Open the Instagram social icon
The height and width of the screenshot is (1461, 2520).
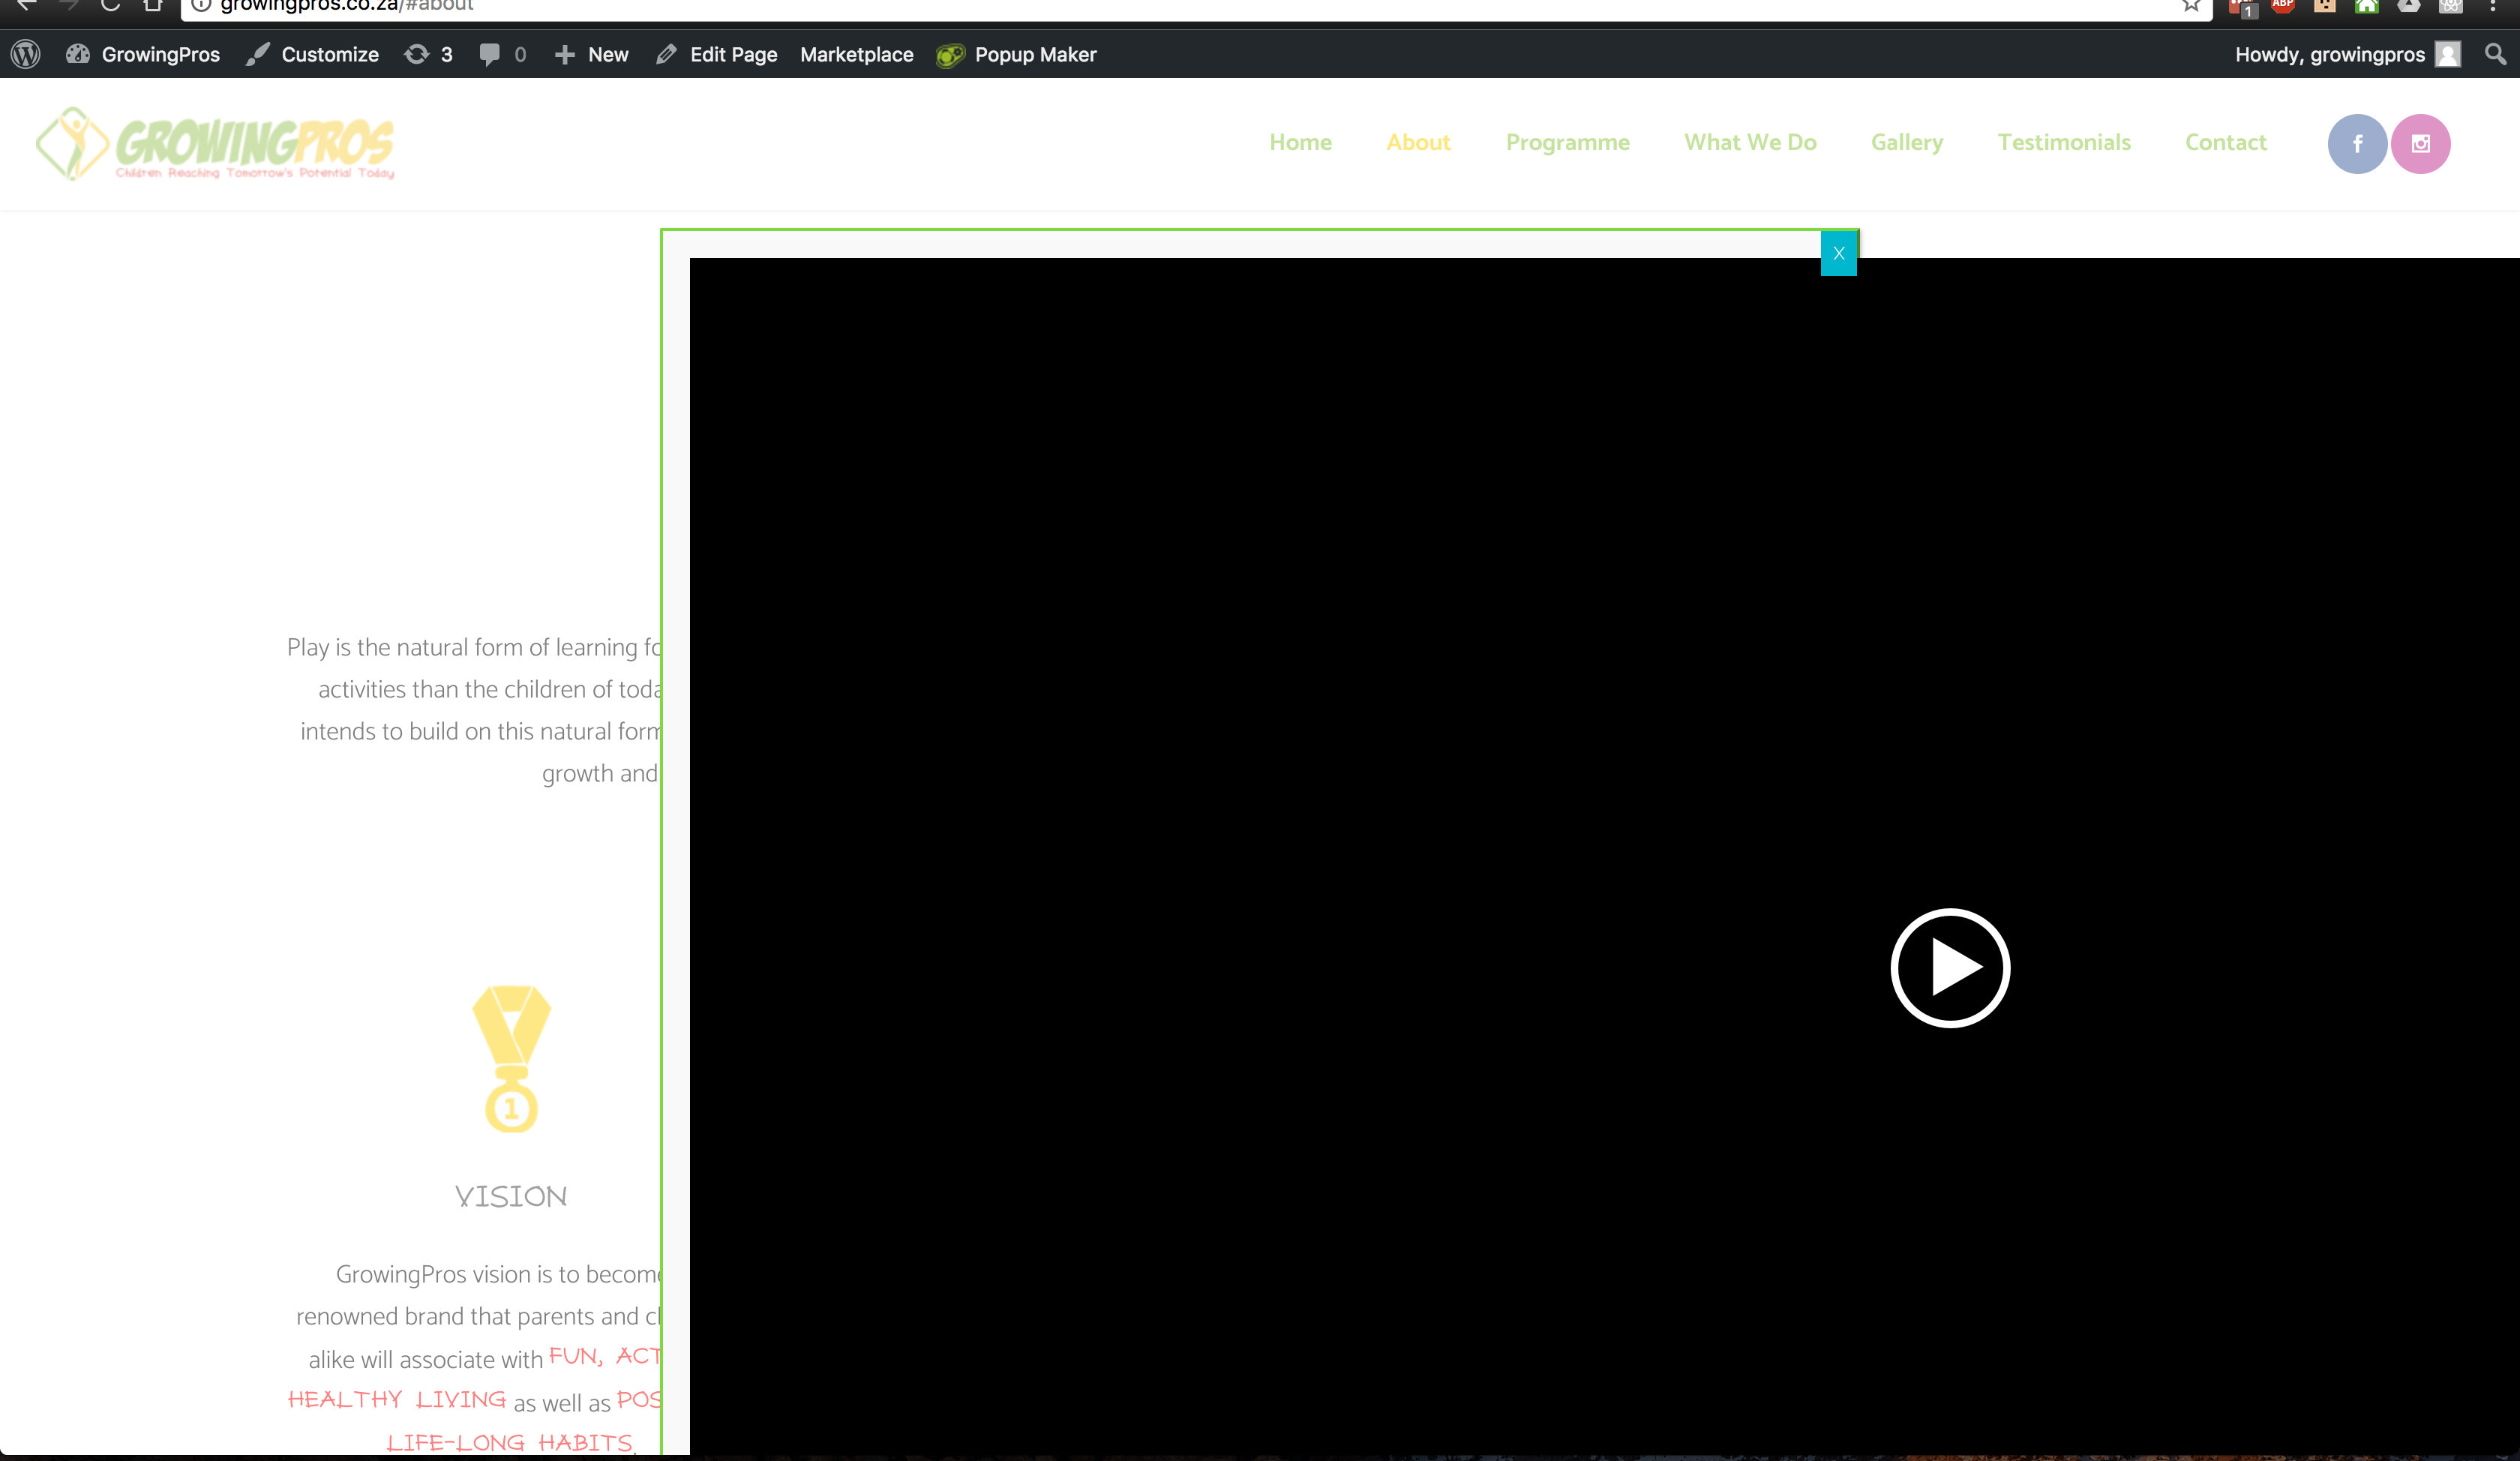point(2420,144)
